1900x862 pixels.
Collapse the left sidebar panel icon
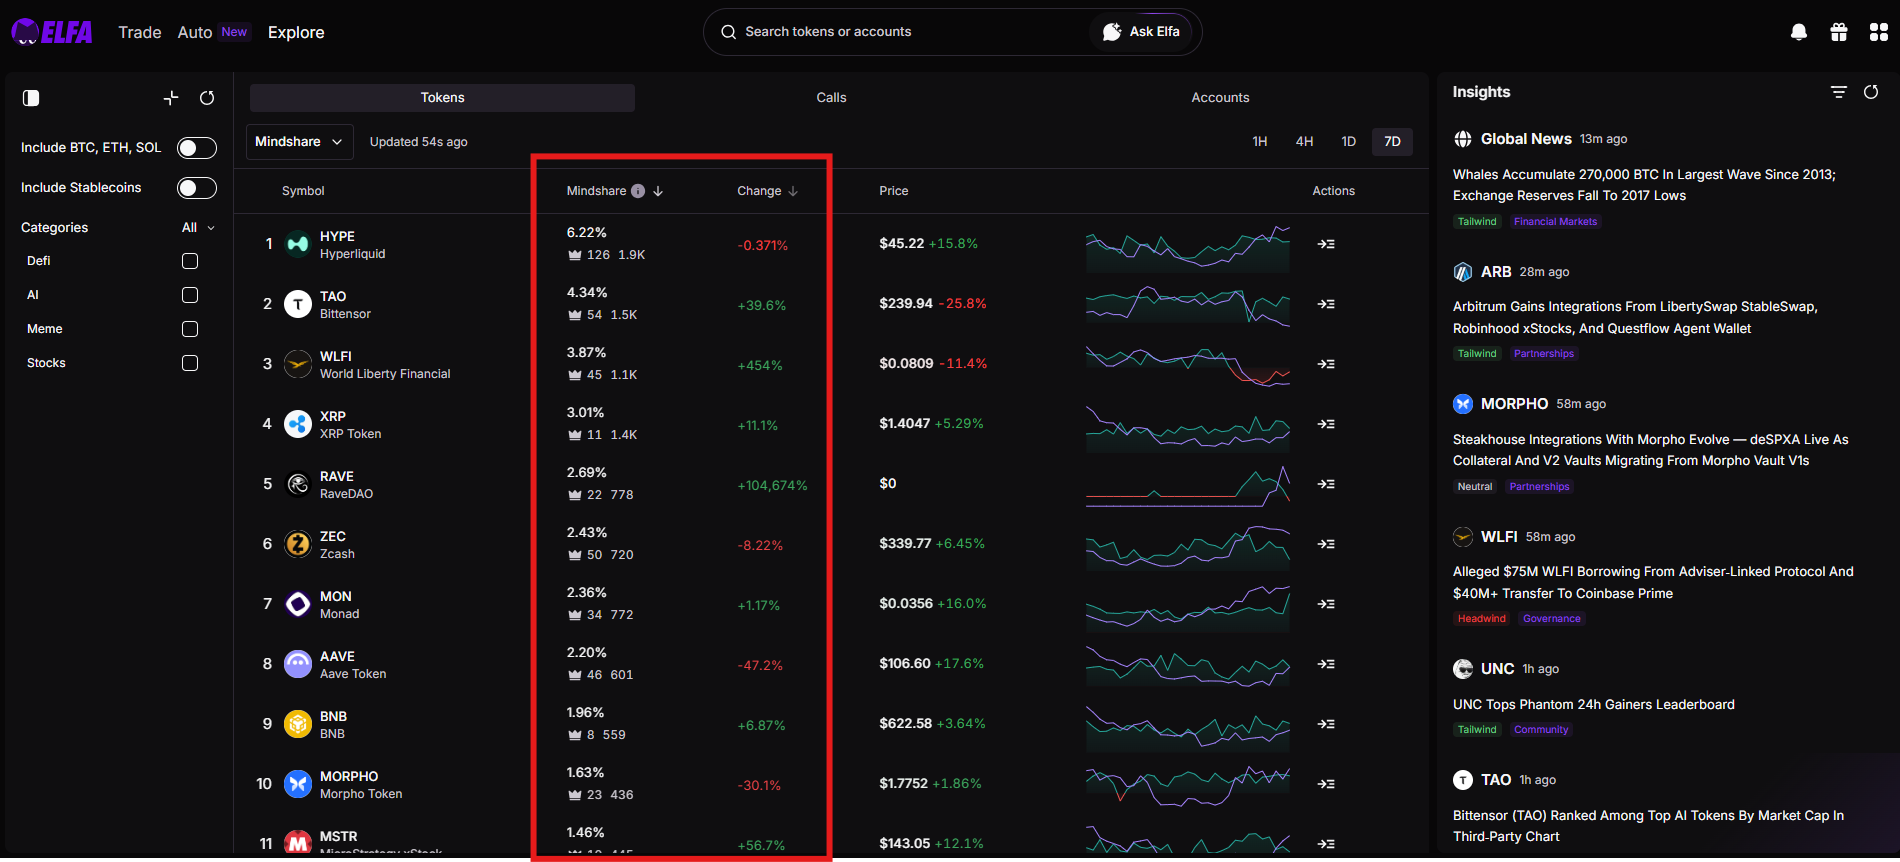click(x=31, y=98)
